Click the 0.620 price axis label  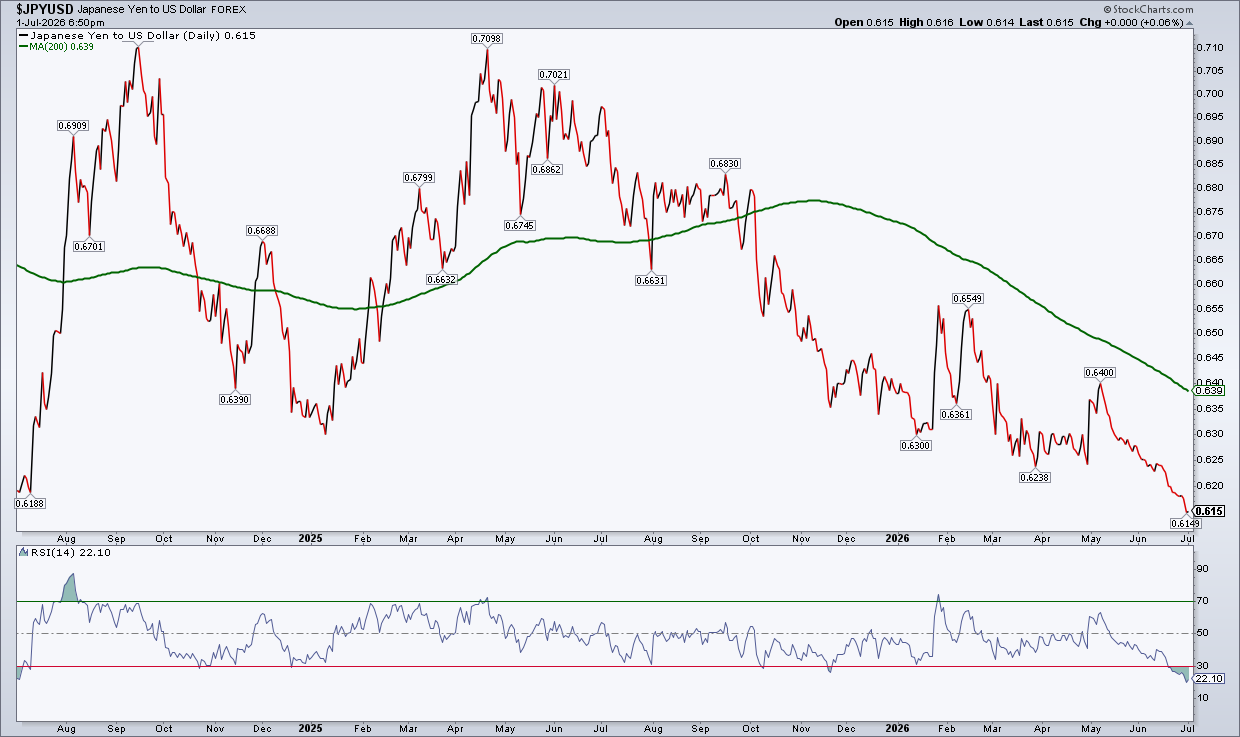pos(1208,484)
